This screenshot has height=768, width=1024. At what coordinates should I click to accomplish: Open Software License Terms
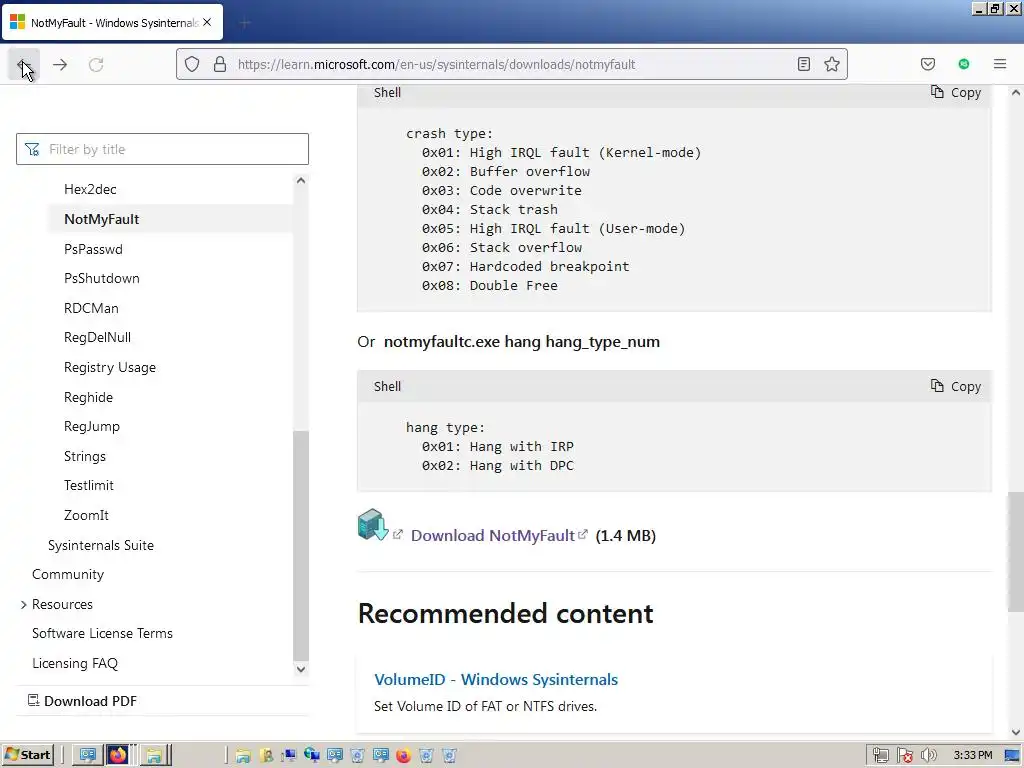103,633
